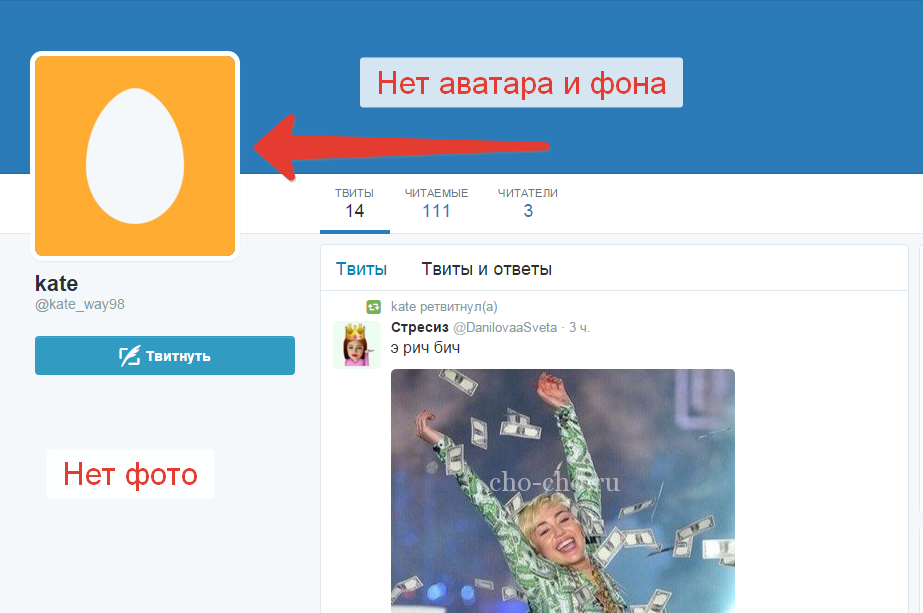Click the 'kate ретвитнул(а)' notice
Screen dimensions: 923x613
click(444, 307)
